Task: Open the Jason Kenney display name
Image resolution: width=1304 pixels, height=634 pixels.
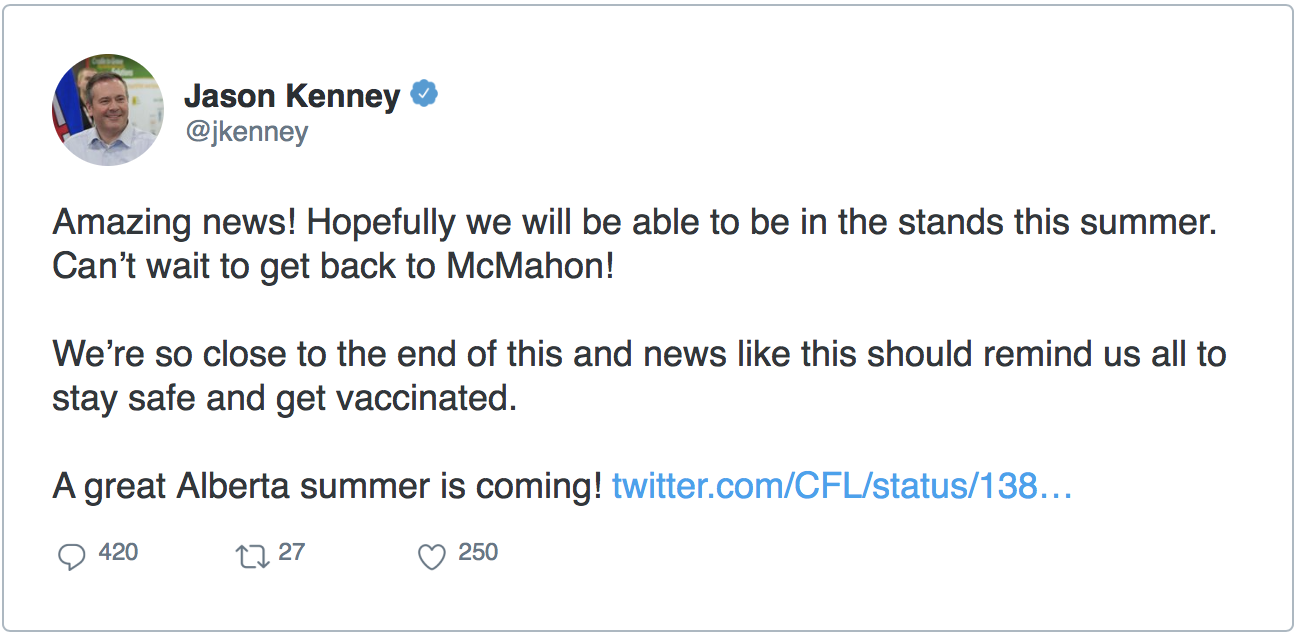Action: click(292, 96)
